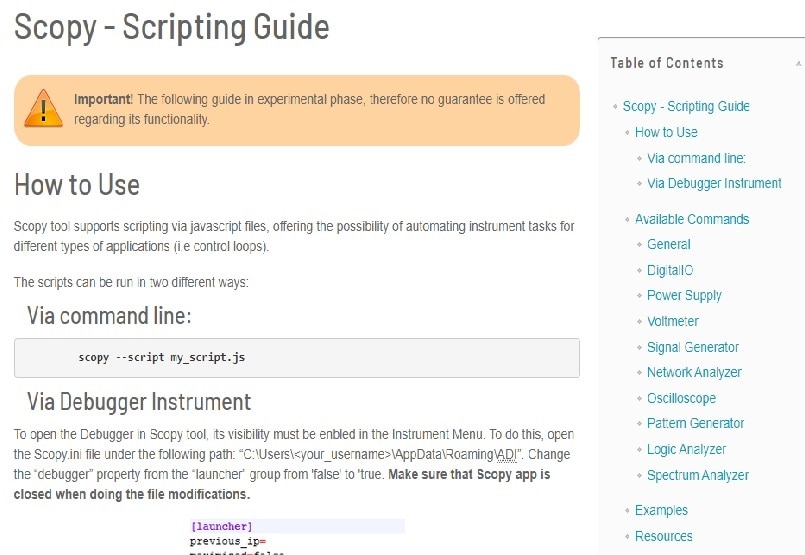Jump to the 'How to Use' contents link
805x555 pixels.
666,132
